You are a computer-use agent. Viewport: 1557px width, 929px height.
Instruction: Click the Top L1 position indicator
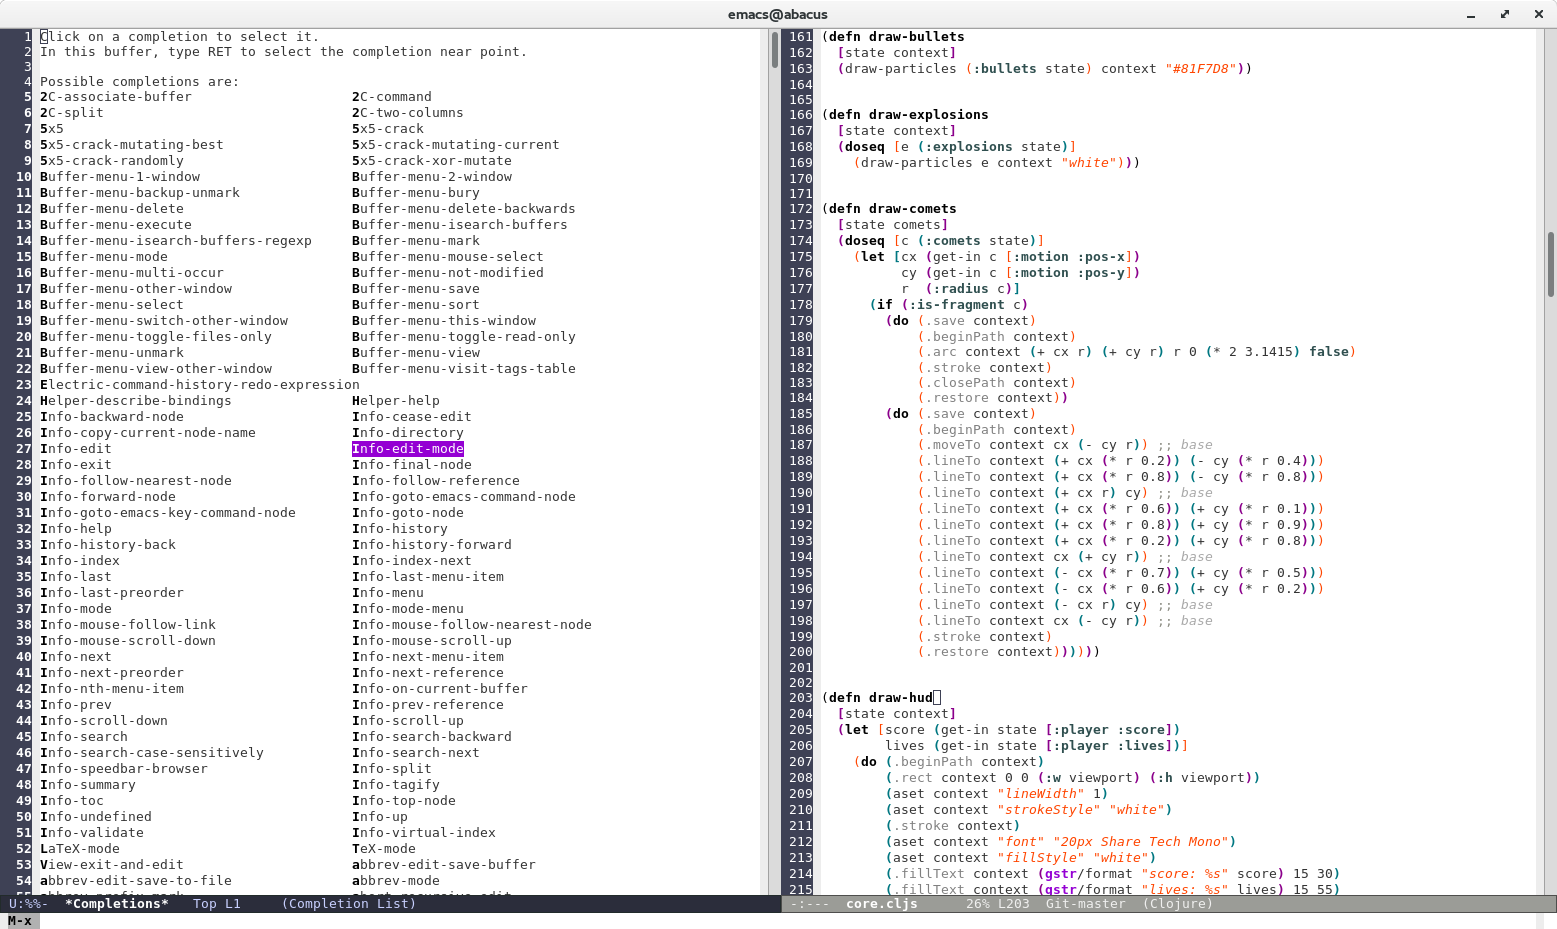point(217,904)
